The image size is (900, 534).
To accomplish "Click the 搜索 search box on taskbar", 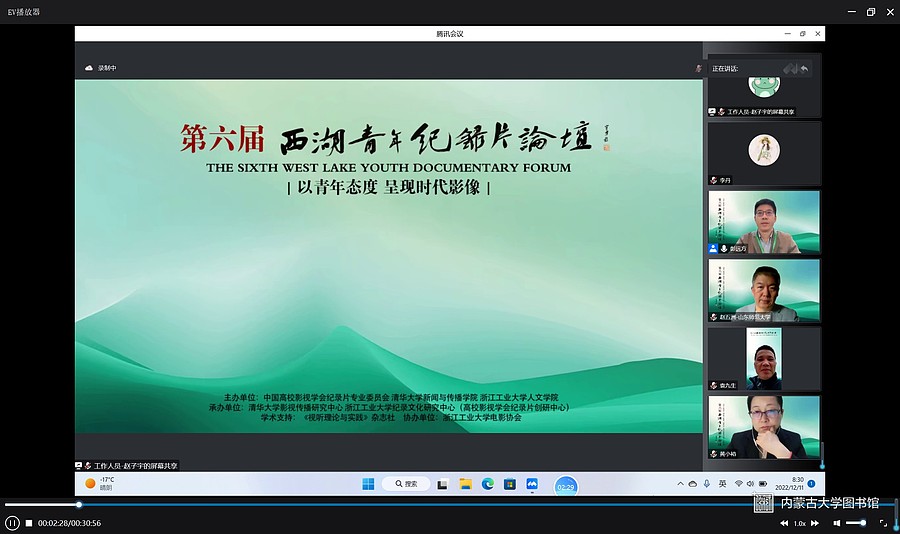I will coord(406,484).
